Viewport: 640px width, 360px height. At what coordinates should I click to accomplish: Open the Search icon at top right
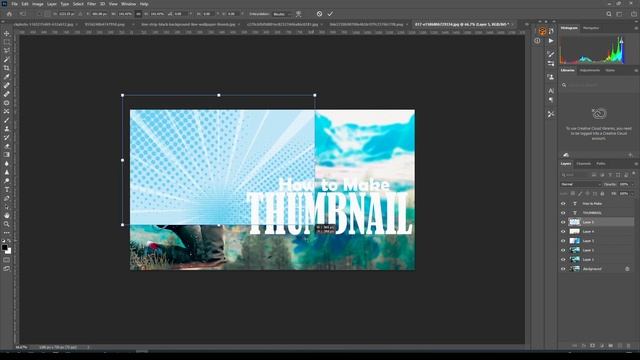point(609,14)
